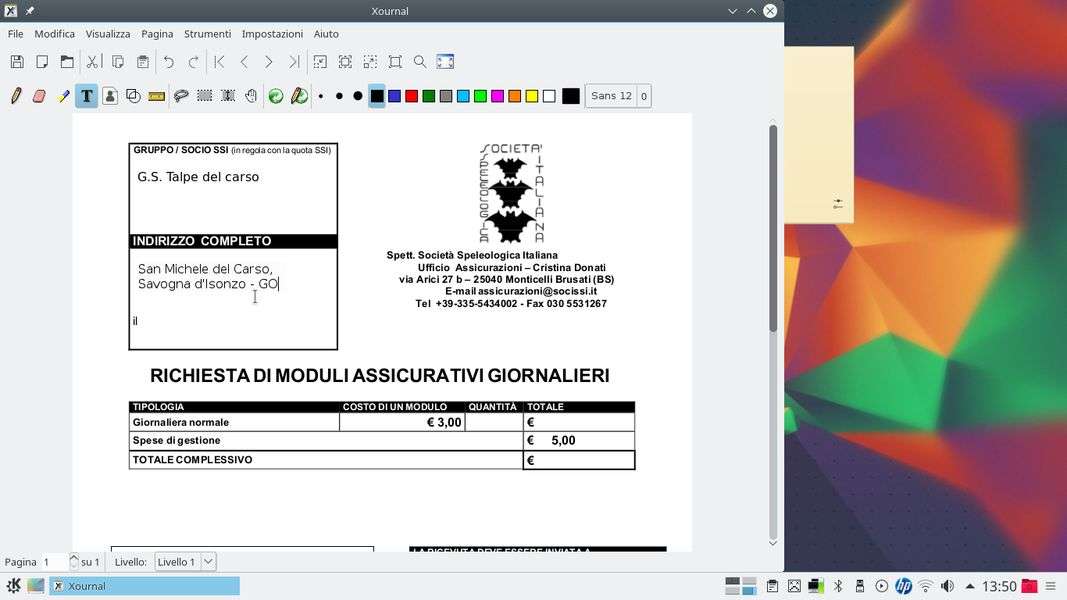Click the default tool green icon
The height and width of the screenshot is (600, 1067).
(x=276, y=96)
